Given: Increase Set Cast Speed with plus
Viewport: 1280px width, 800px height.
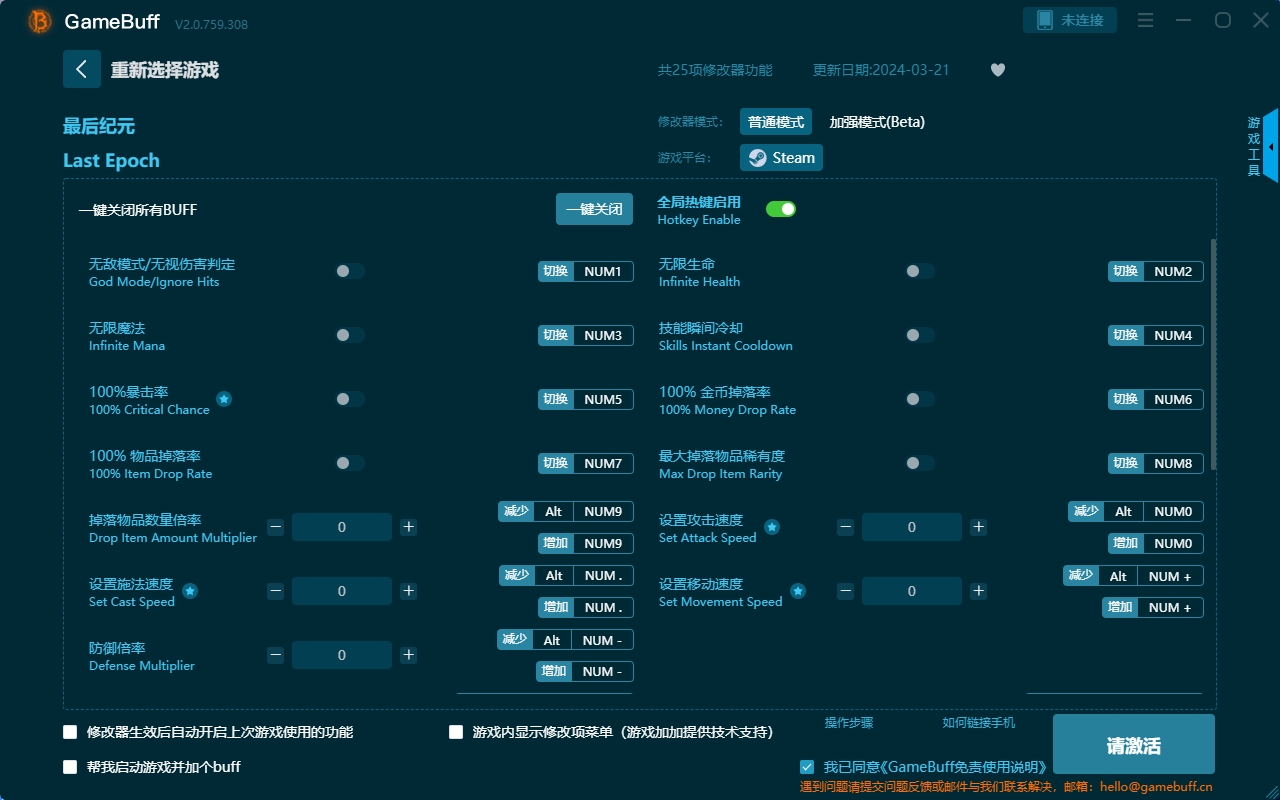Looking at the screenshot, I should coord(408,591).
